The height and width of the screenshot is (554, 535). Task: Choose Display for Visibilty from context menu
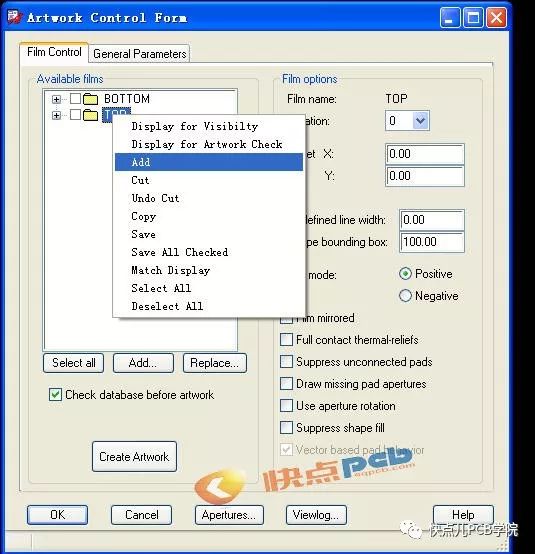(209, 126)
